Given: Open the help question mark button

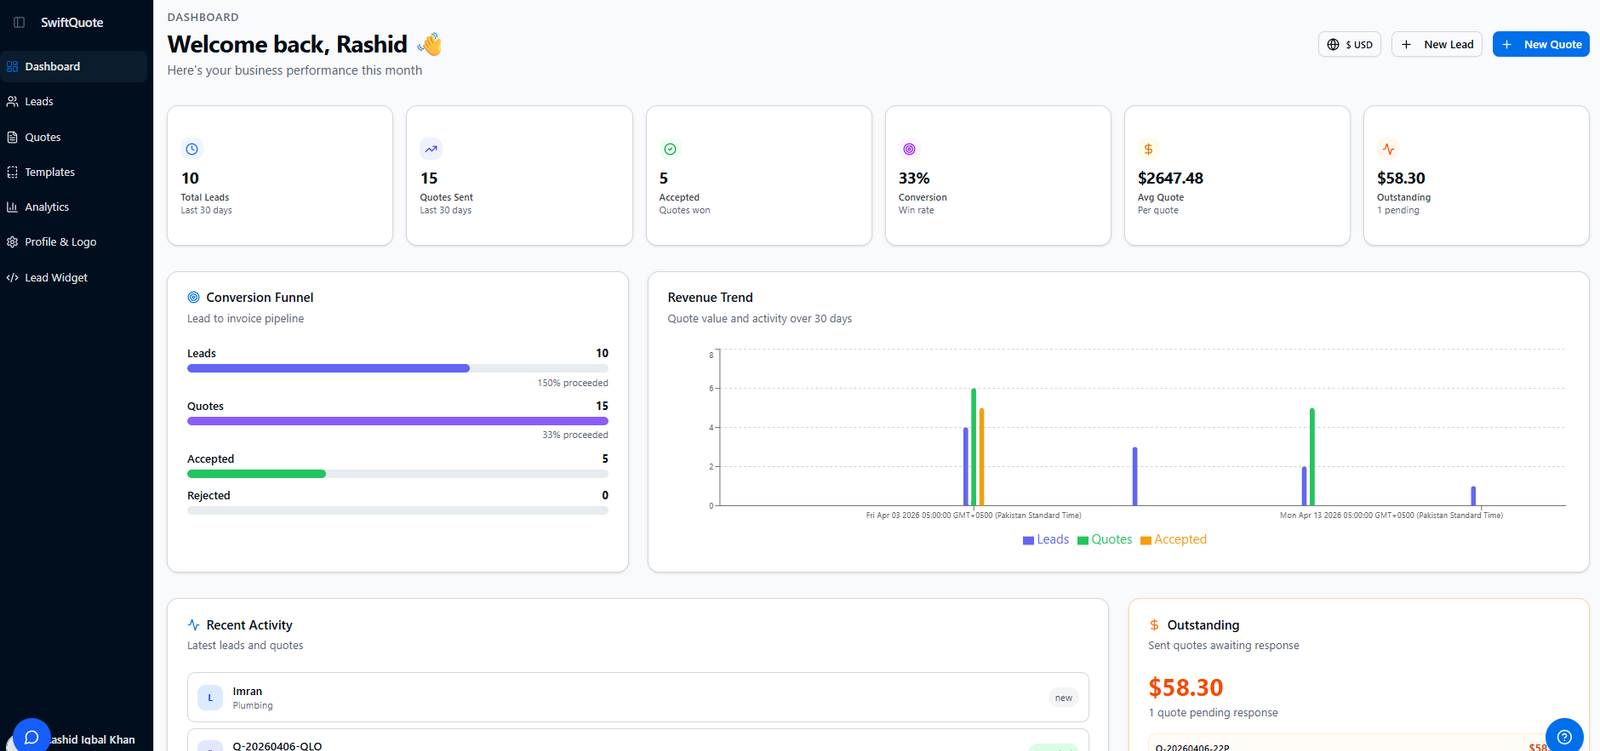Looking at the screenshot, I should point(1564,737).
